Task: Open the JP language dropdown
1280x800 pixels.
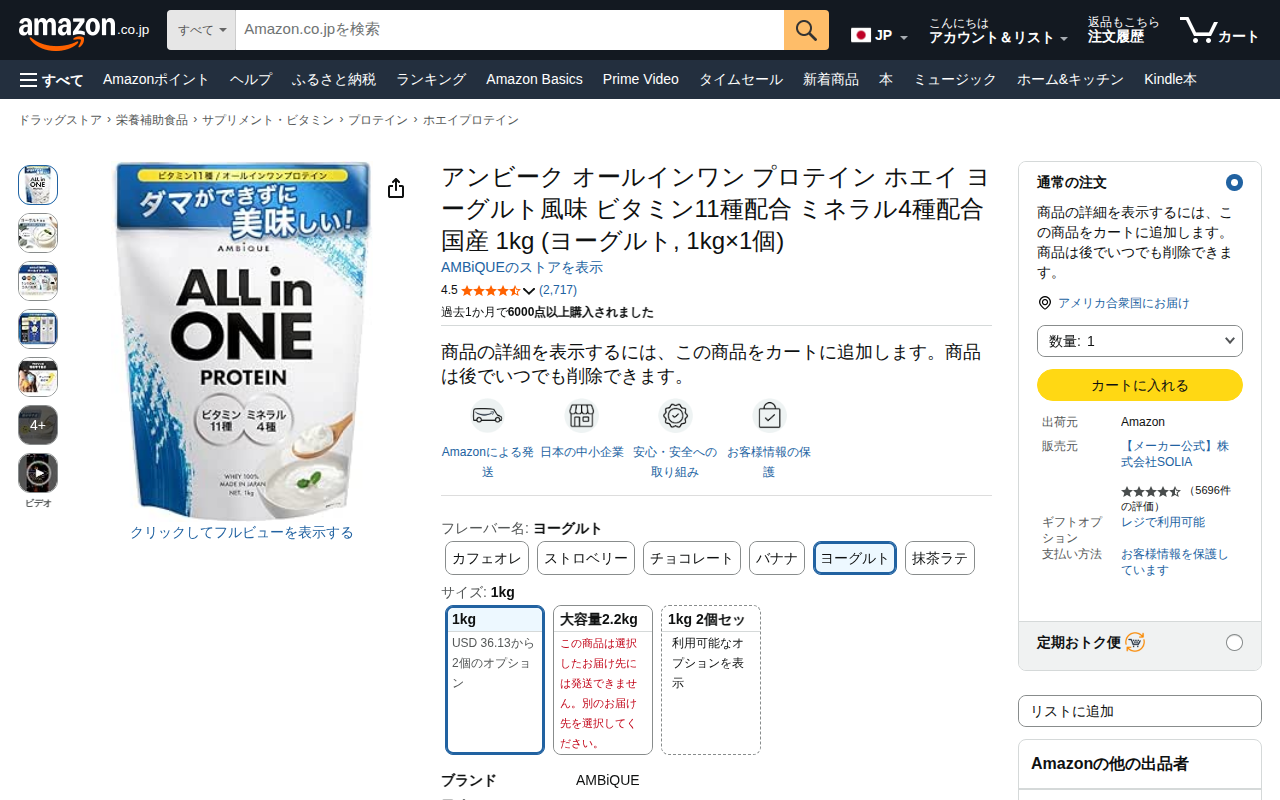Action: 879,36
